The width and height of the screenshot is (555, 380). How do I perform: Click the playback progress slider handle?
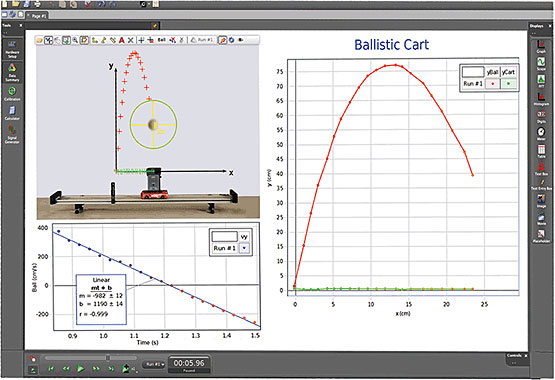108,358
